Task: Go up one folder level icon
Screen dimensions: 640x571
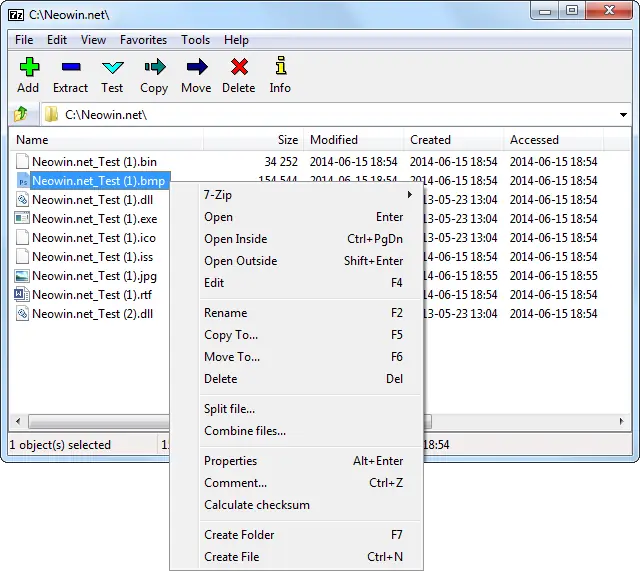Action: [21, 114]
